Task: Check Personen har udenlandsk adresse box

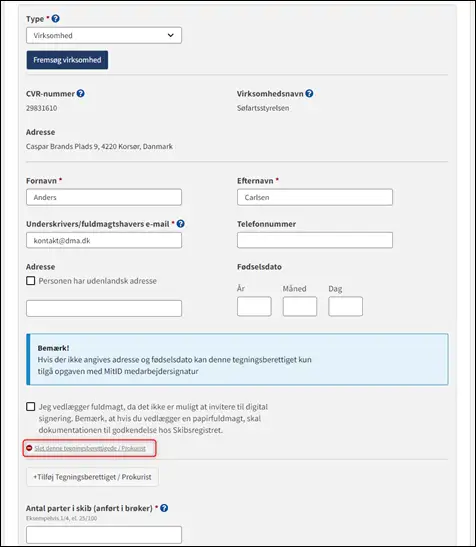Action: click(x=31, y=281)
